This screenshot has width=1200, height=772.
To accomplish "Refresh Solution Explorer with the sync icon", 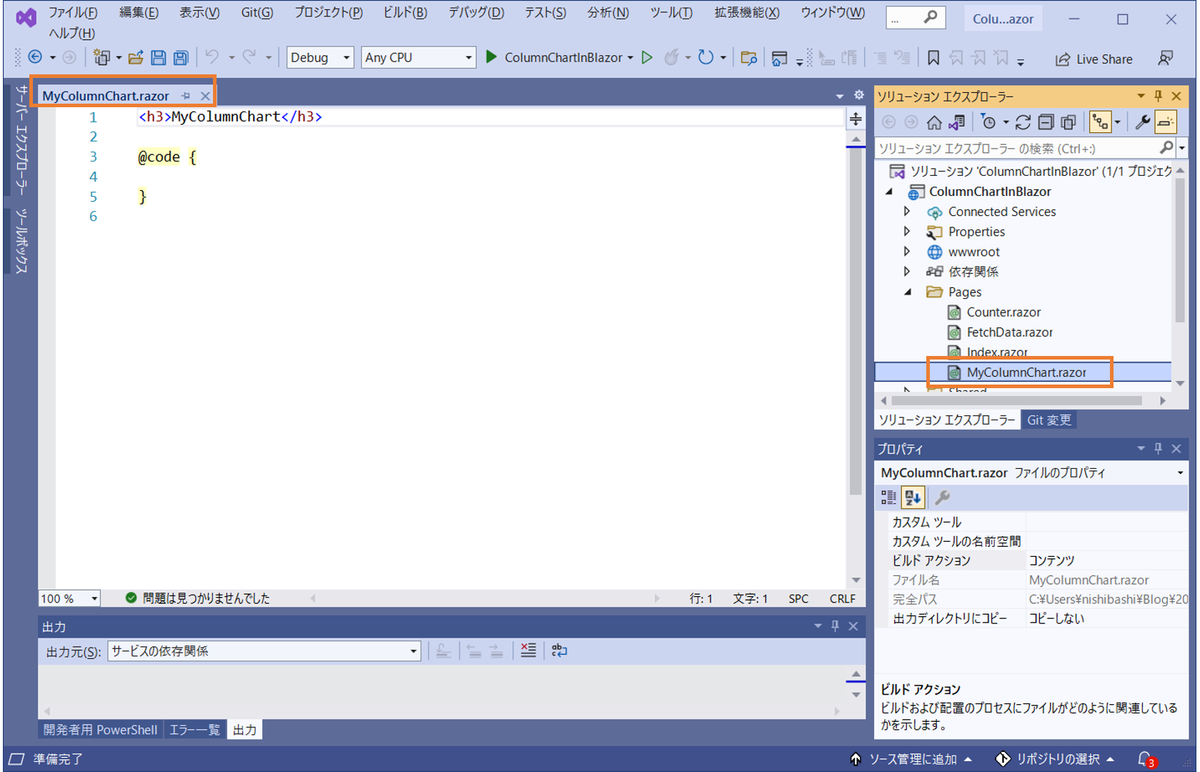I will pyautogui.click(x=1022, y=122).
